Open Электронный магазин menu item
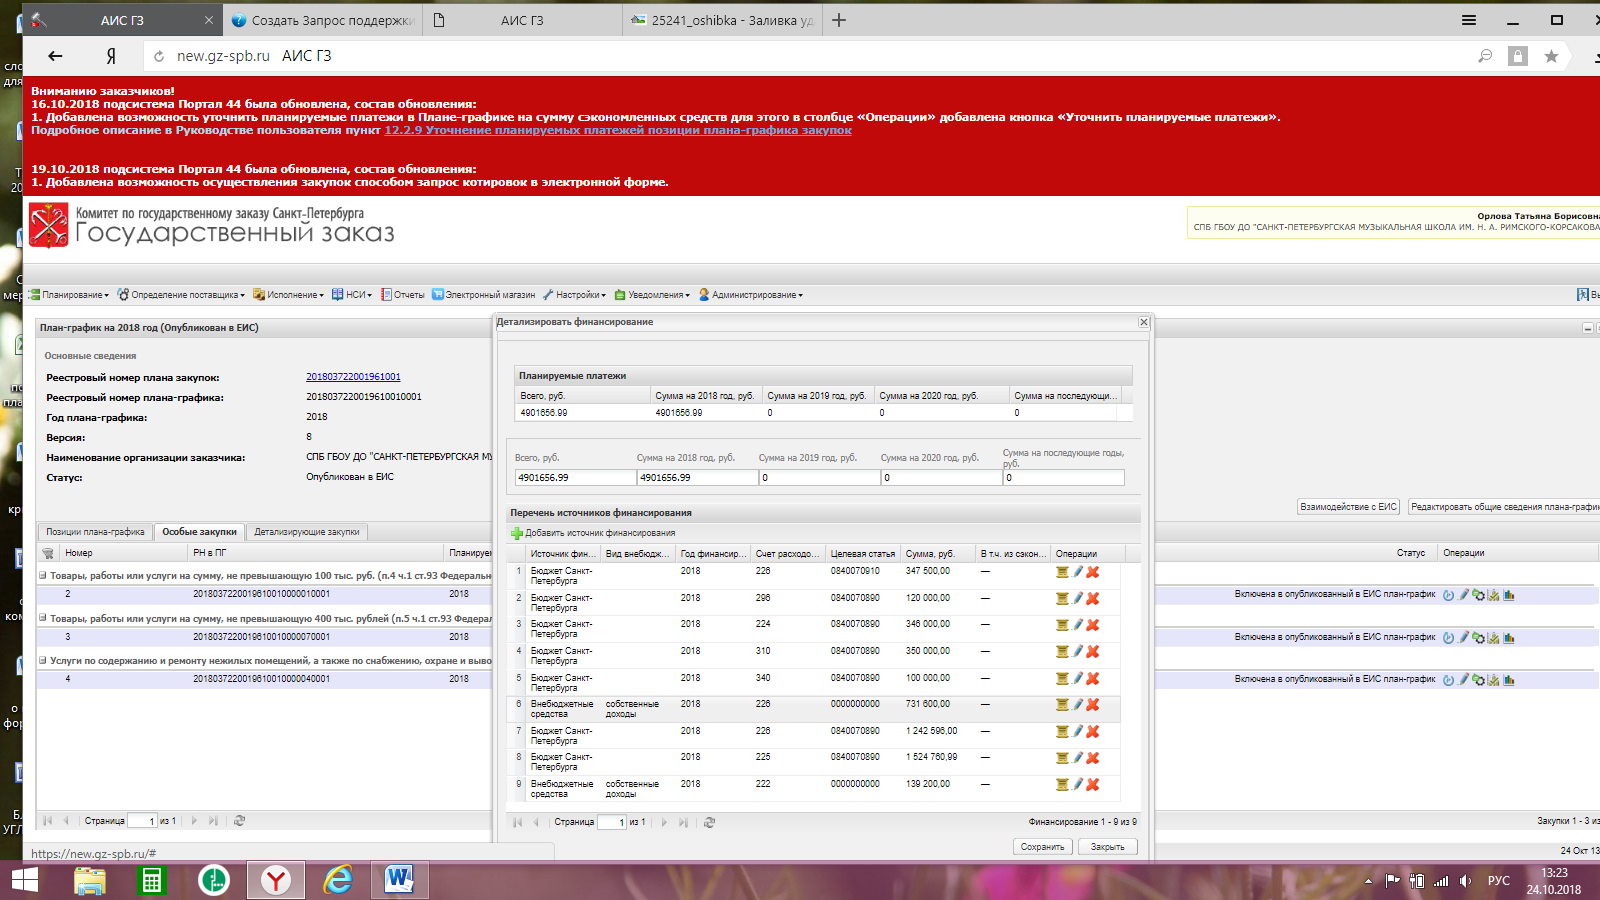 pos(484,295)
